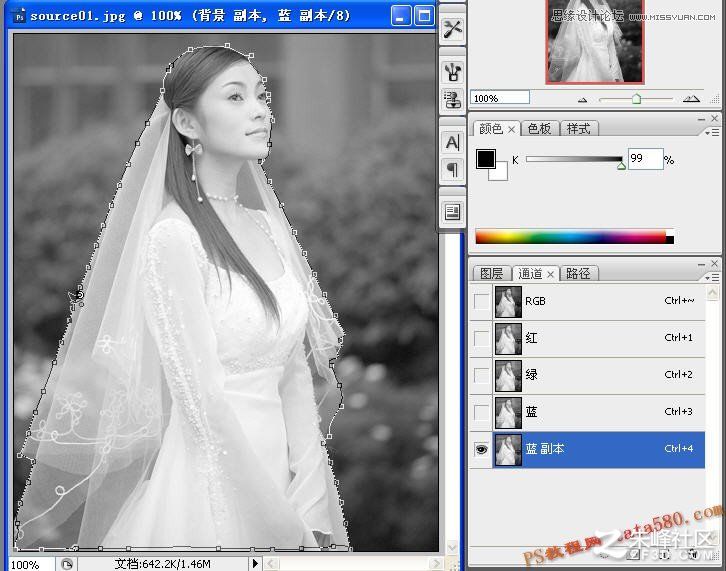Select the 蓝 副本 channel row
726x571 pixels.
point(587,449)
